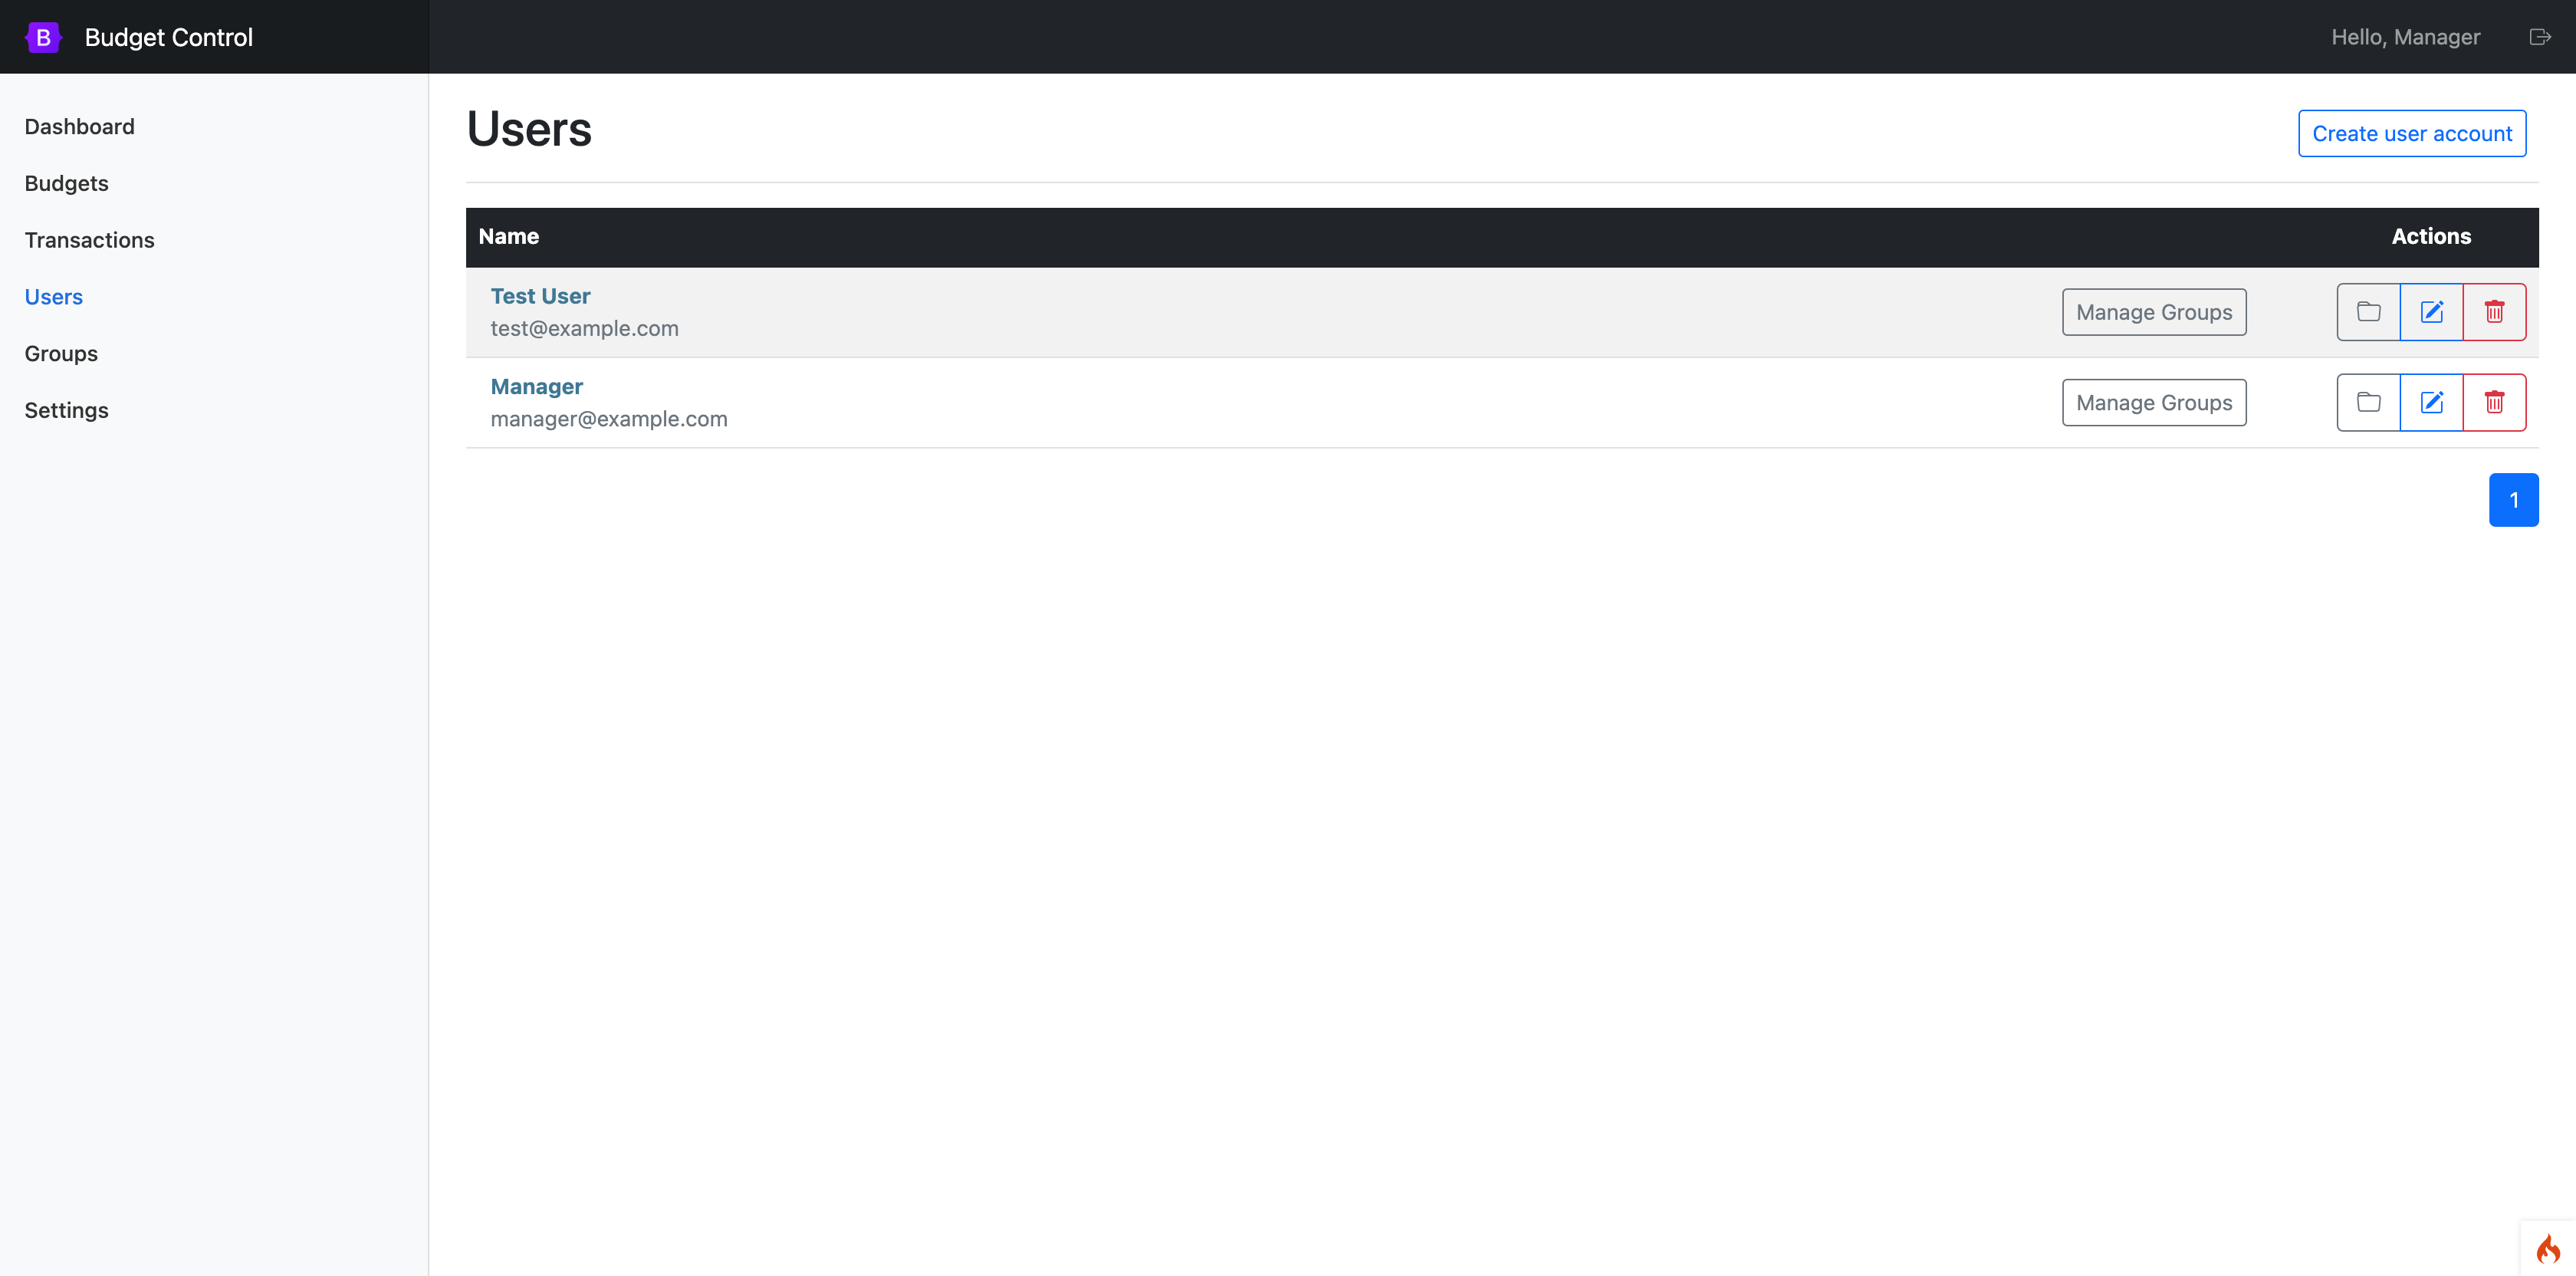Delete Test User with the trash icon
The image size is (2576, 1276).
pyautogui.click(x=2494, y=312)
